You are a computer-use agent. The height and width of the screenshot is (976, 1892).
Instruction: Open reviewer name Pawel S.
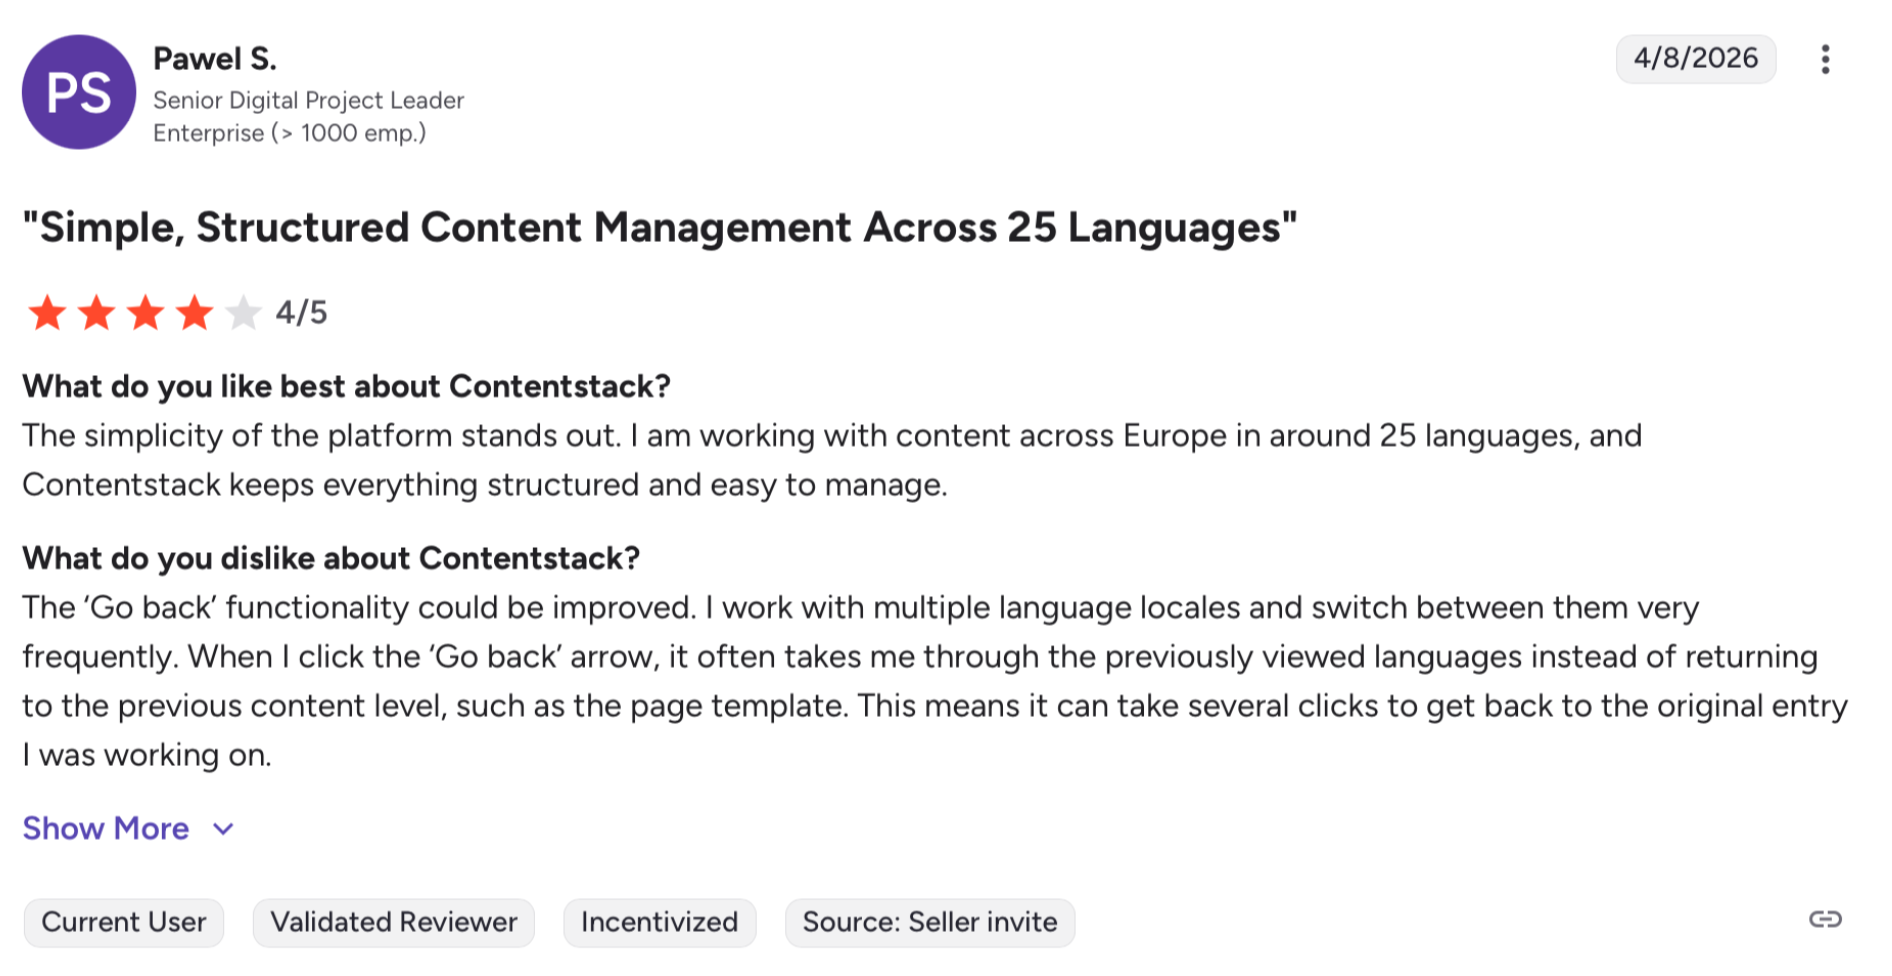tap(215, 59)
